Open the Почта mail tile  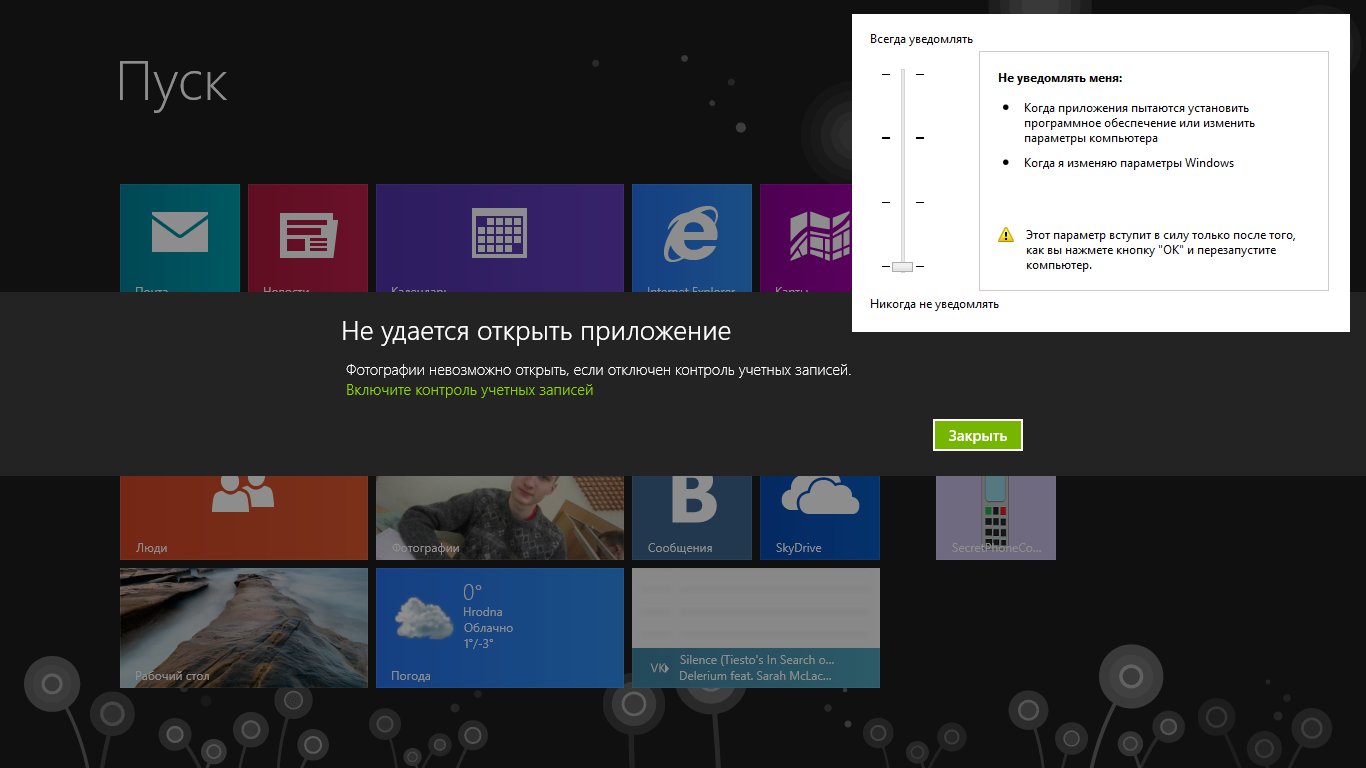pyautogui.click(x=180, y=238)
